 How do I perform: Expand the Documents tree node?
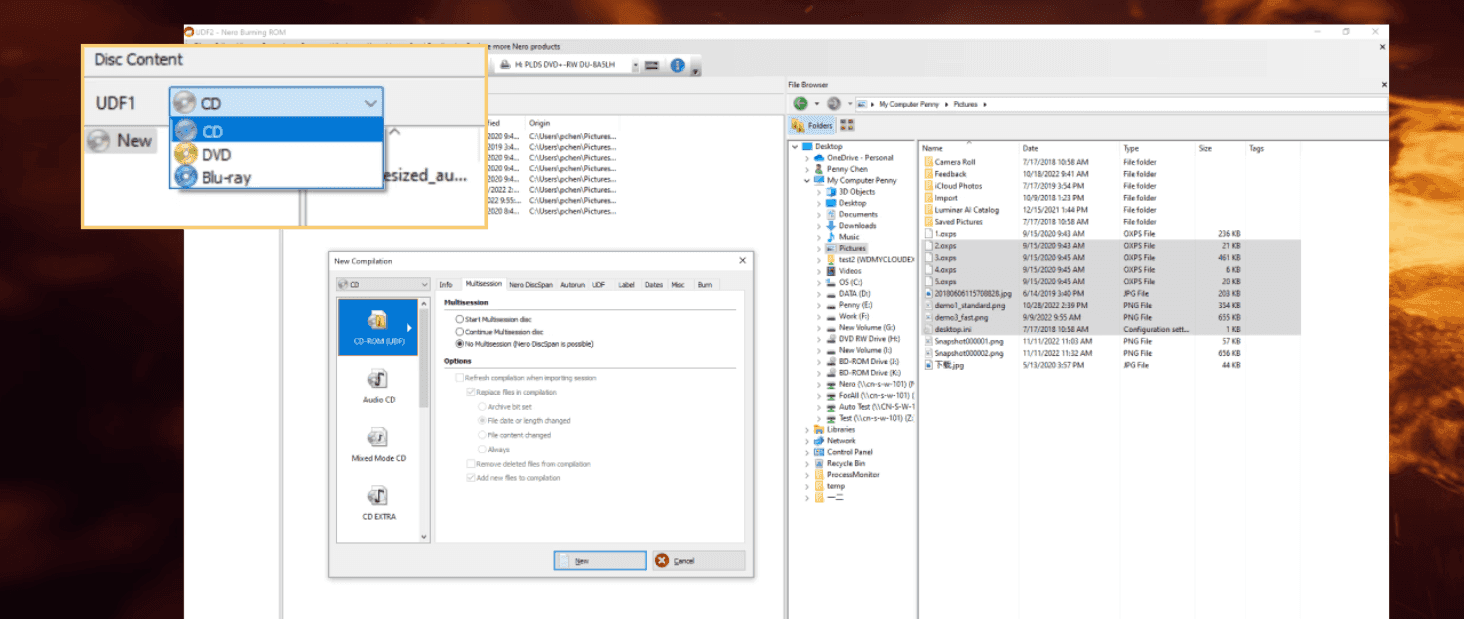tap(819, 214)
